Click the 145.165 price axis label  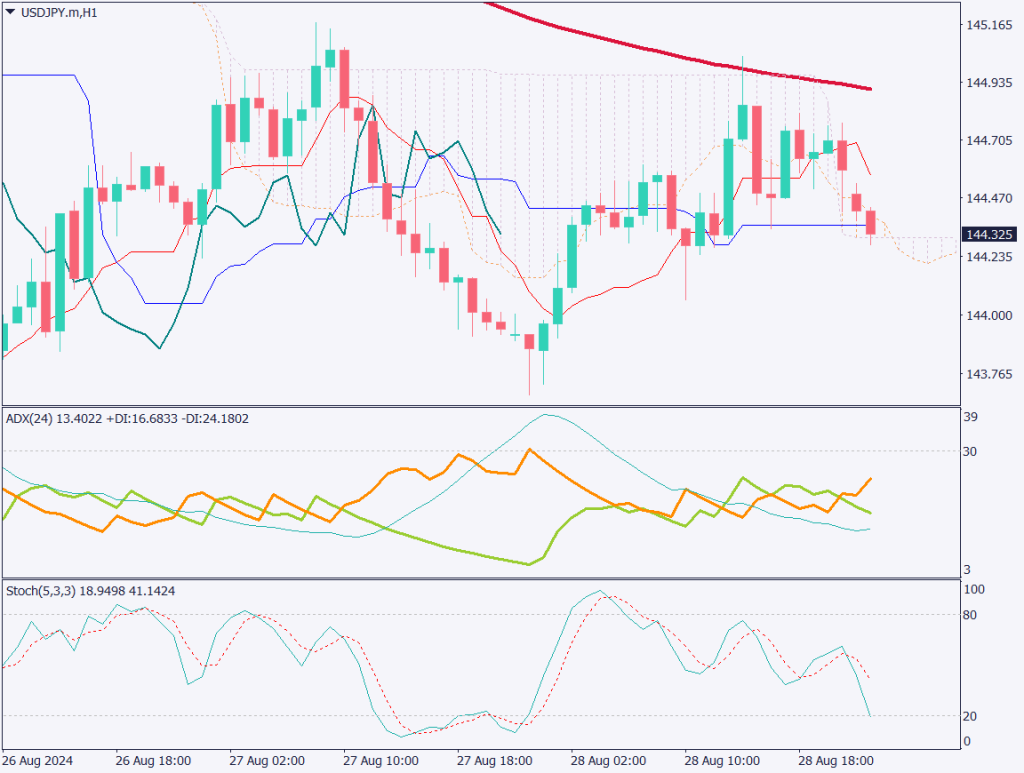tap(988, 25)
